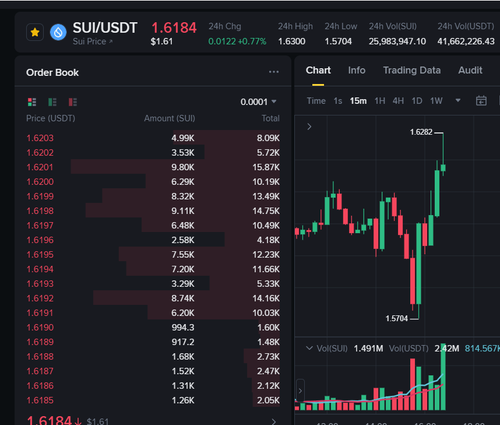Click the Total column header

(271, 118)
